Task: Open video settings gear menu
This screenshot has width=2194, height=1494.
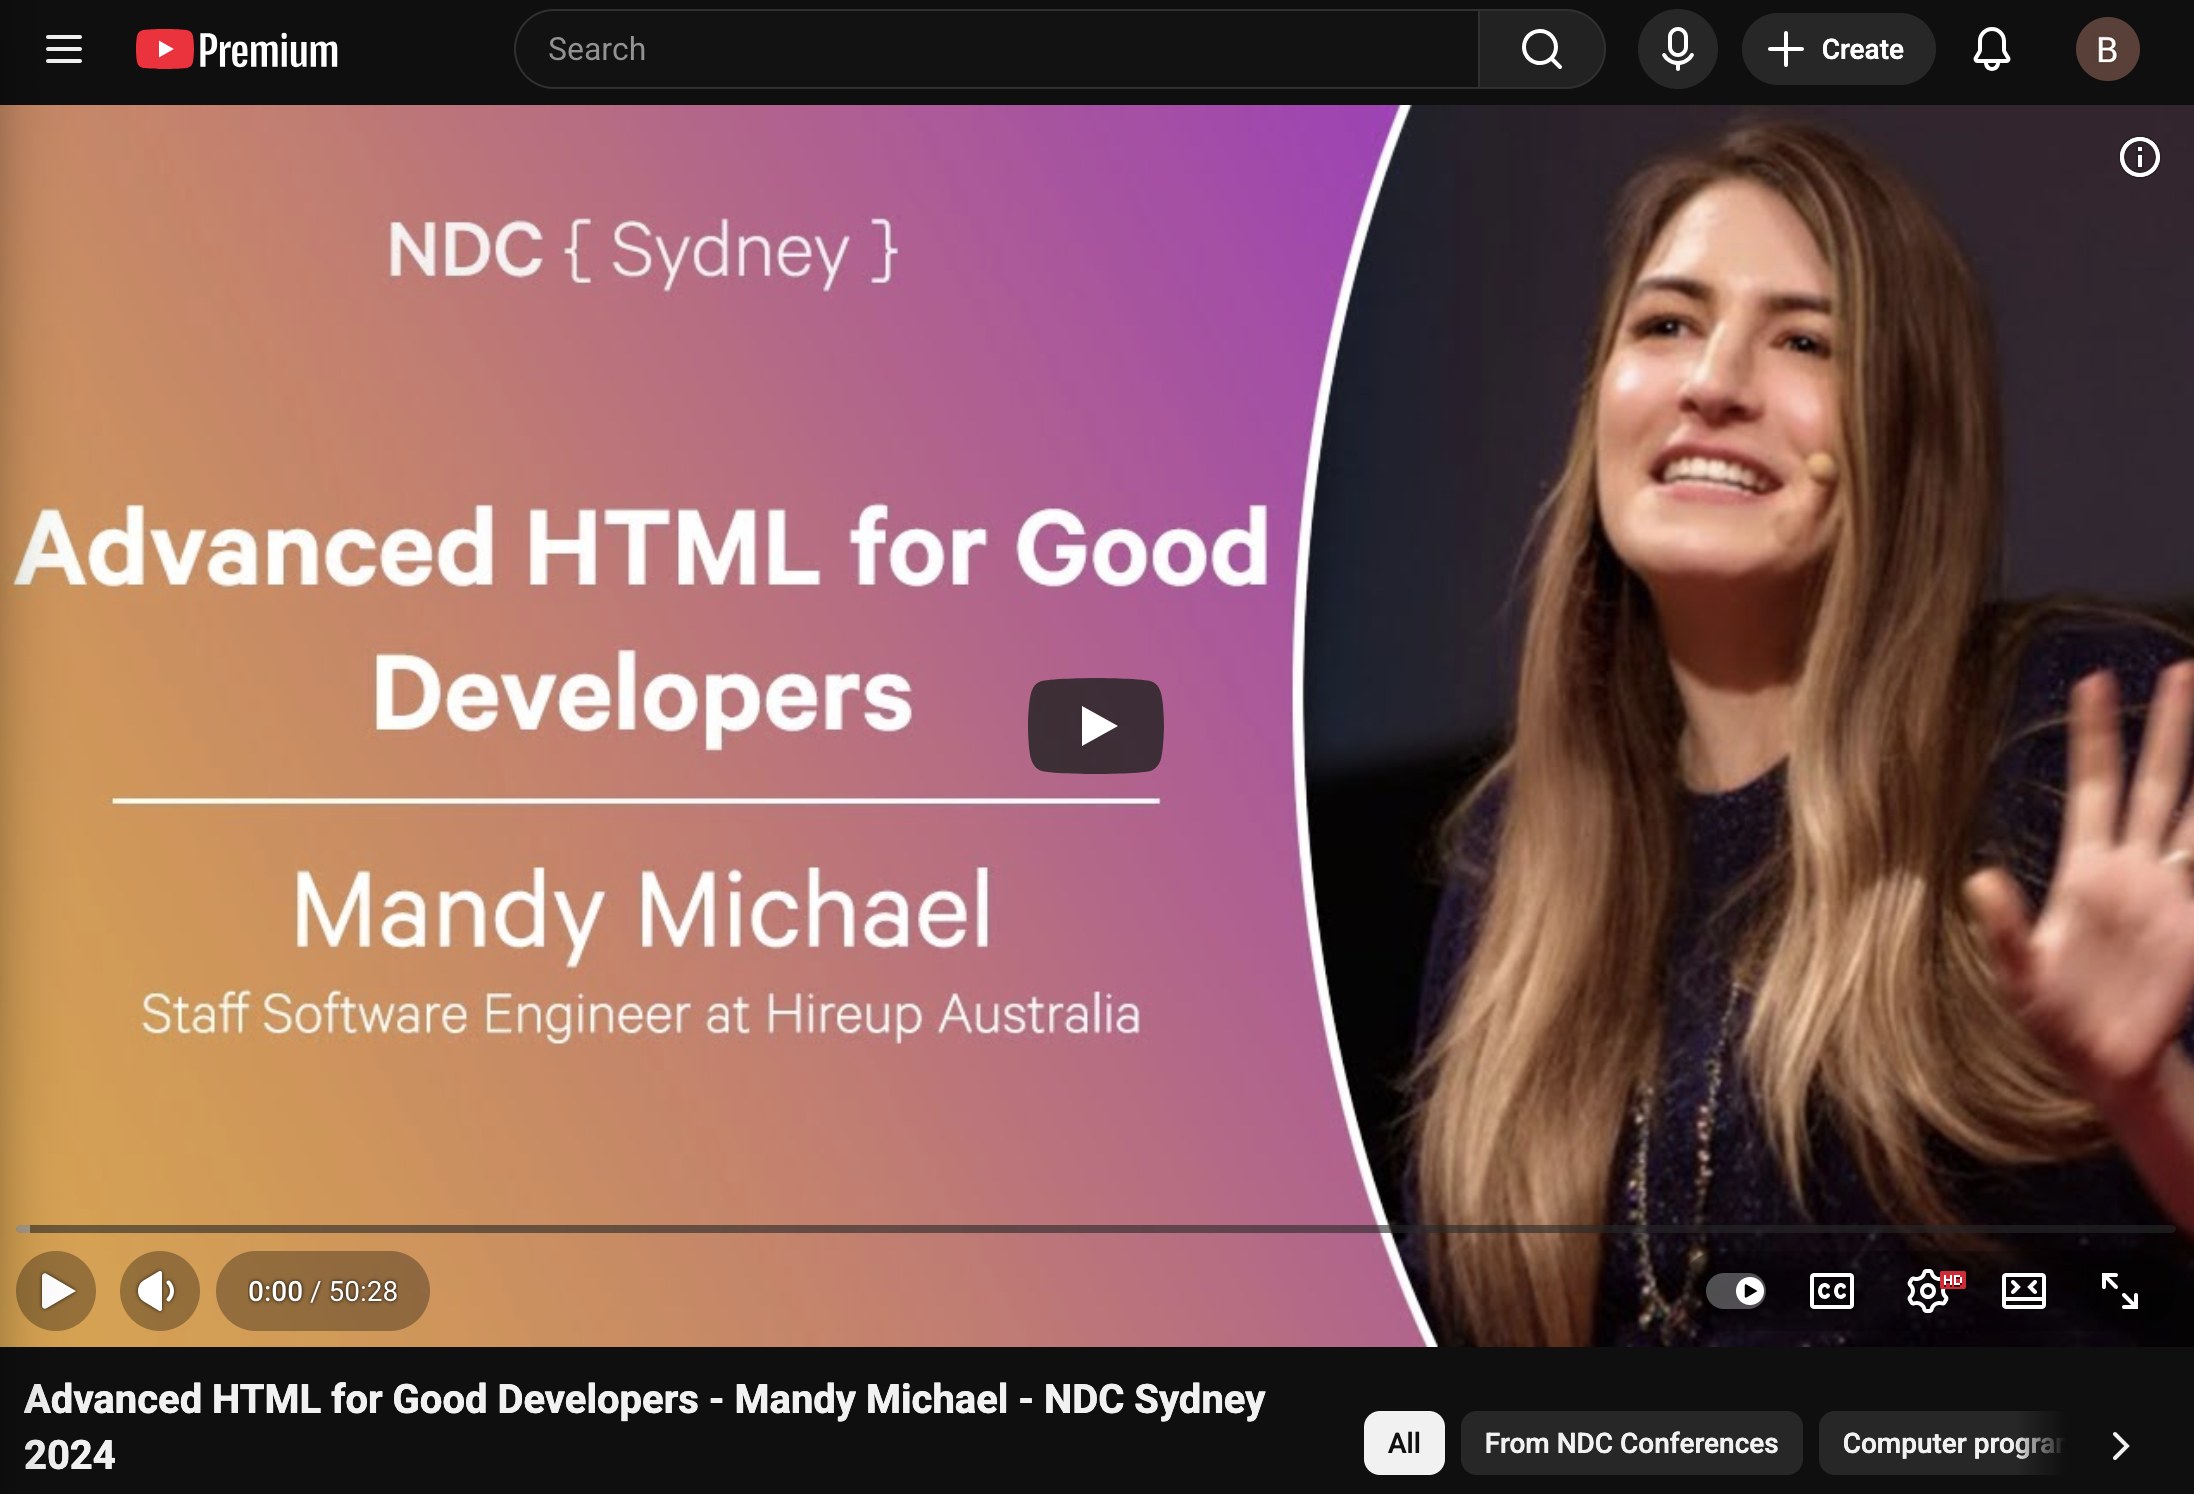Action: tap(1927, 1291)
